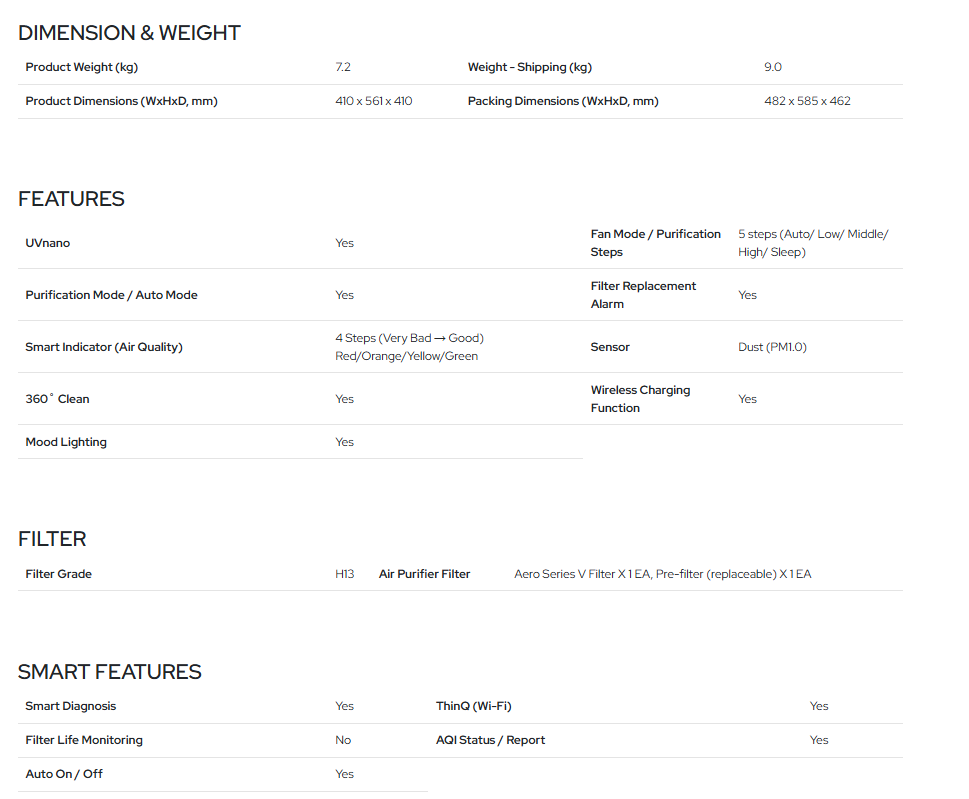The height and width of the screenshot is (799, 969).
Task: Click the Filter Replacement Alarm label
Action: click(x=643, y=295)
